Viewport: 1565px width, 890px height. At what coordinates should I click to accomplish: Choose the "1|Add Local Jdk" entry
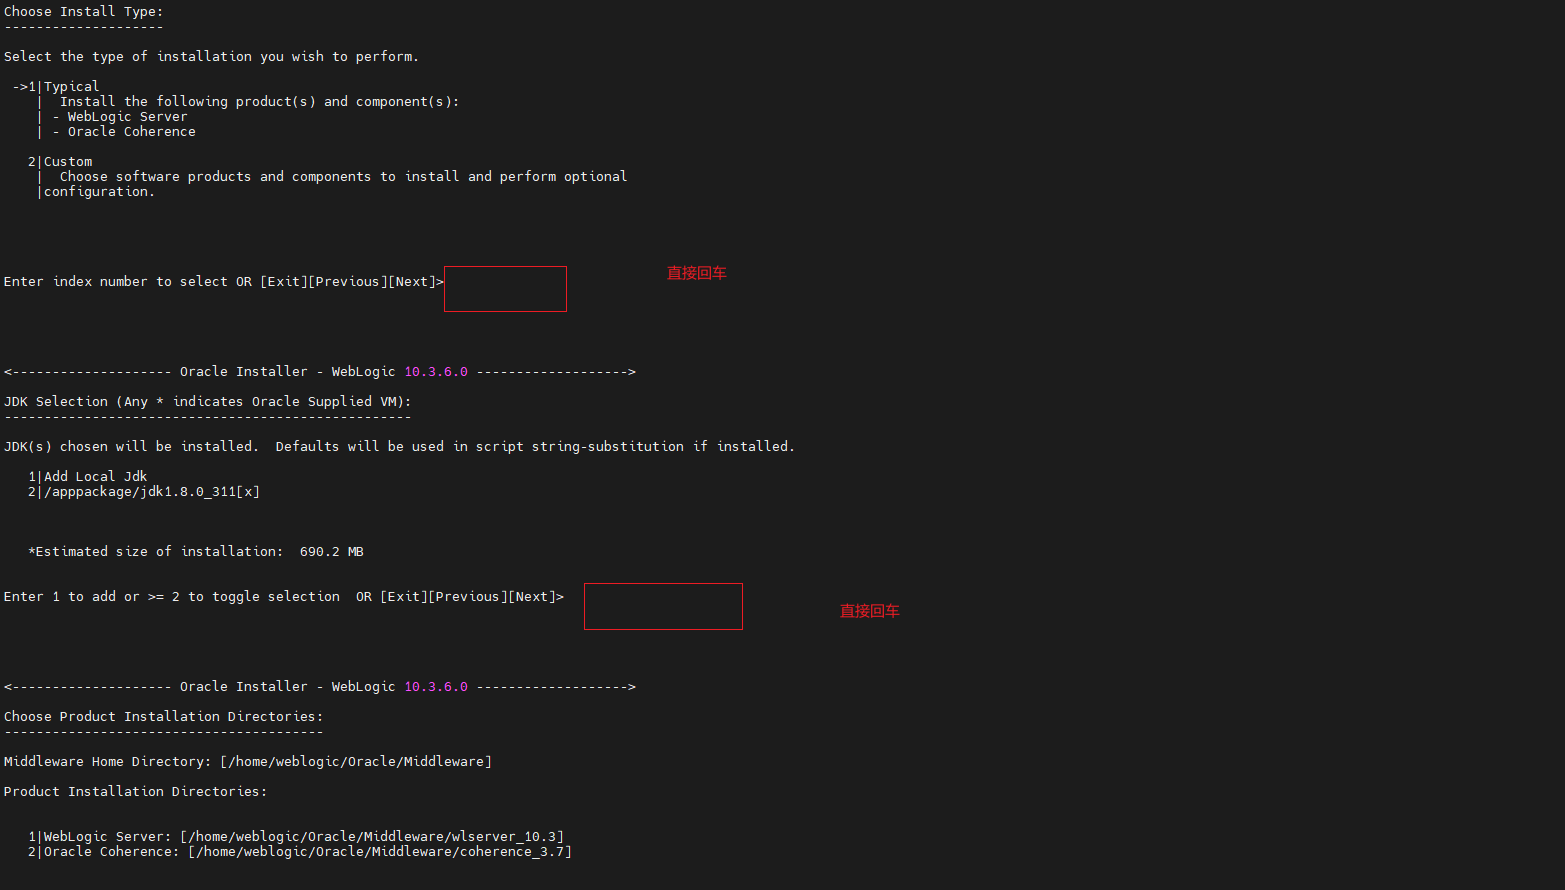click(x=88, y=477)
